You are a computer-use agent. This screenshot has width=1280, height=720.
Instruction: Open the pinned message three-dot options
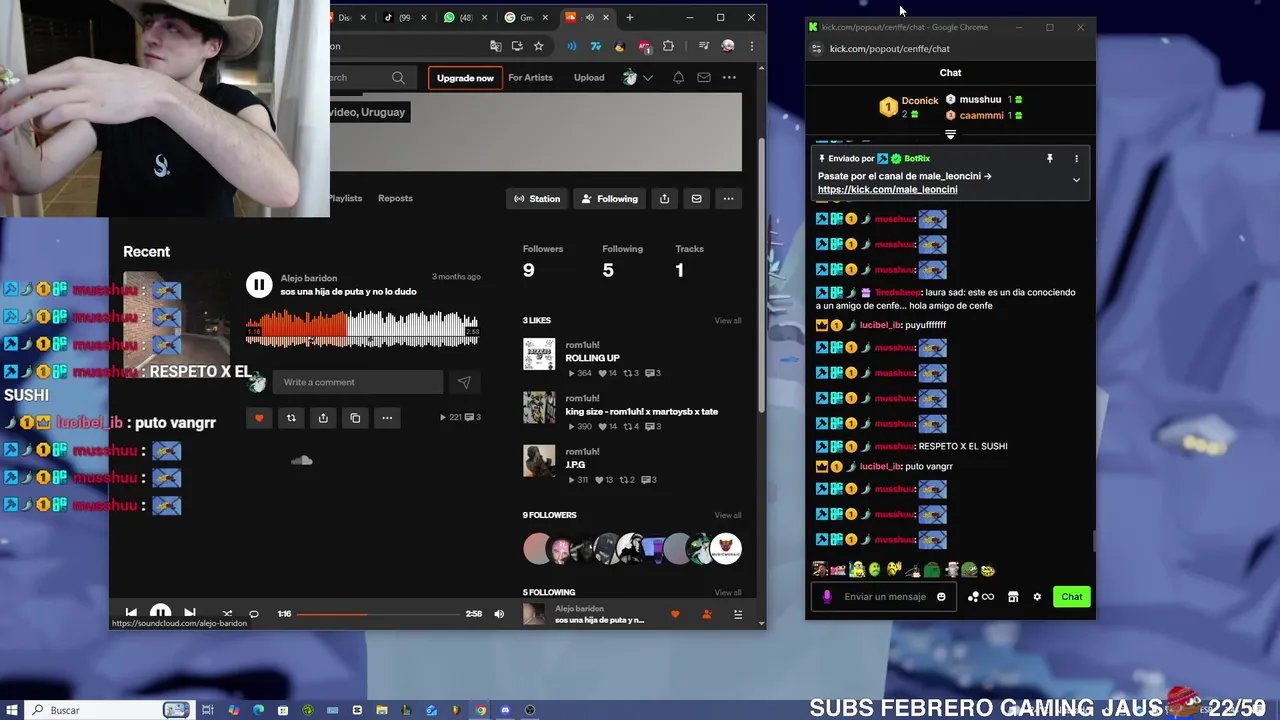[1076, 159]
